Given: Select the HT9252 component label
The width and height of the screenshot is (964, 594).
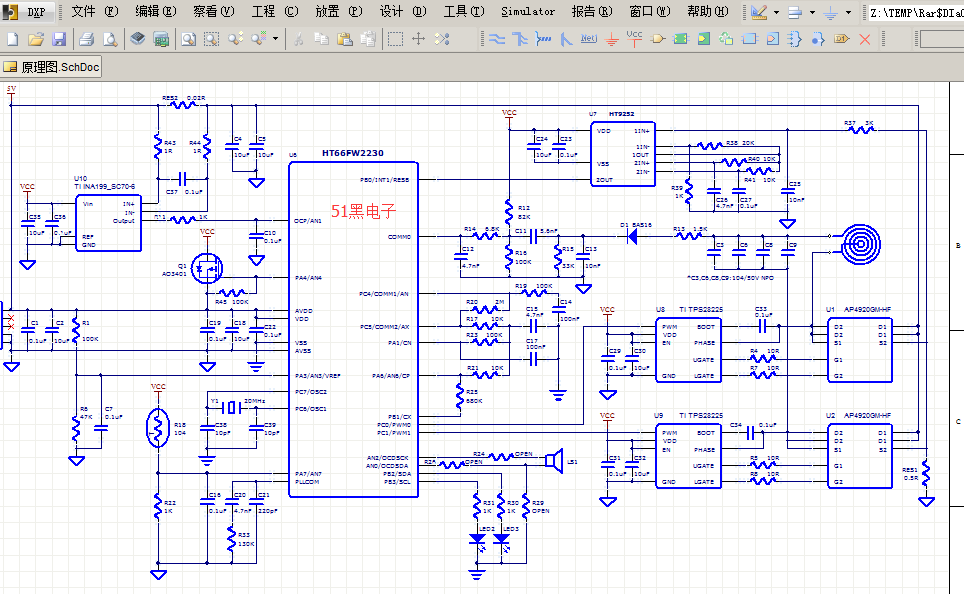Looking at the screenshot, I should coord(622,114).
